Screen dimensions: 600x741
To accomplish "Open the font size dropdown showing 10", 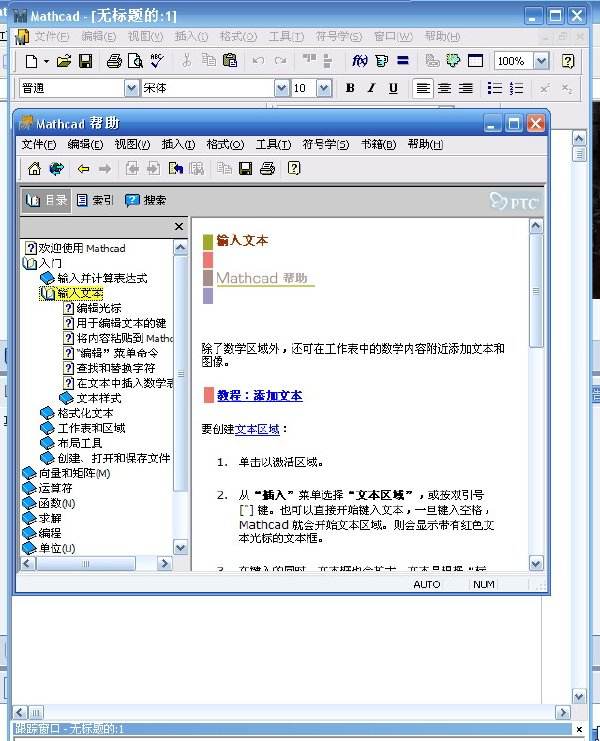I will pyautogui.click(x=324, y=88).
